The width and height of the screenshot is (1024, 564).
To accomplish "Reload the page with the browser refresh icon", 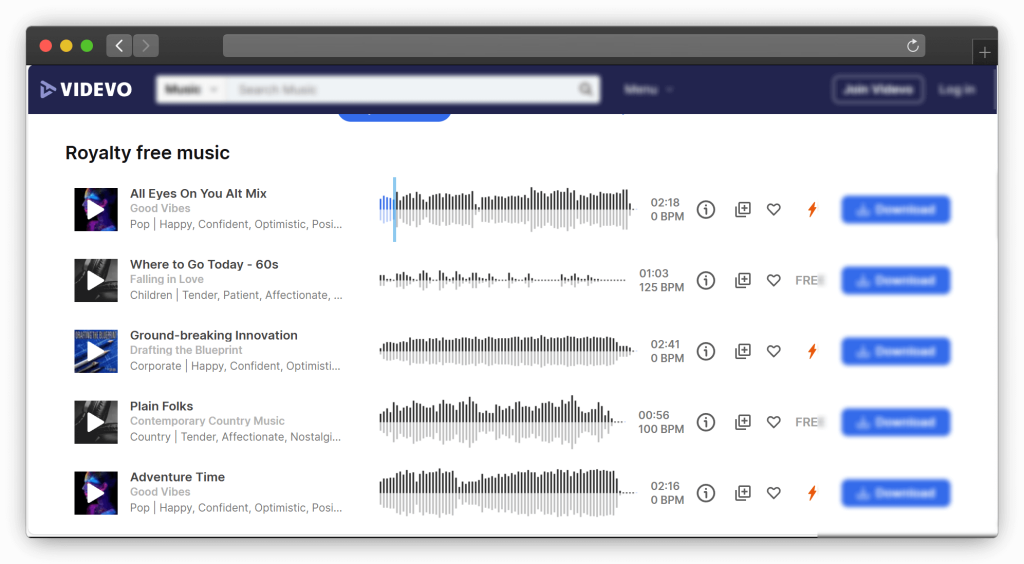I will point(912,46).
